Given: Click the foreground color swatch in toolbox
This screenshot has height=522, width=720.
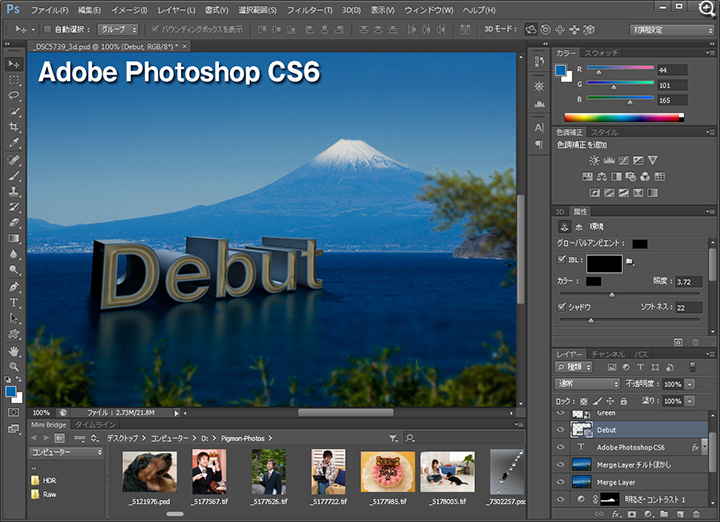Looking at the screenshot, I should pyautogui.click(x=11, y=392).
